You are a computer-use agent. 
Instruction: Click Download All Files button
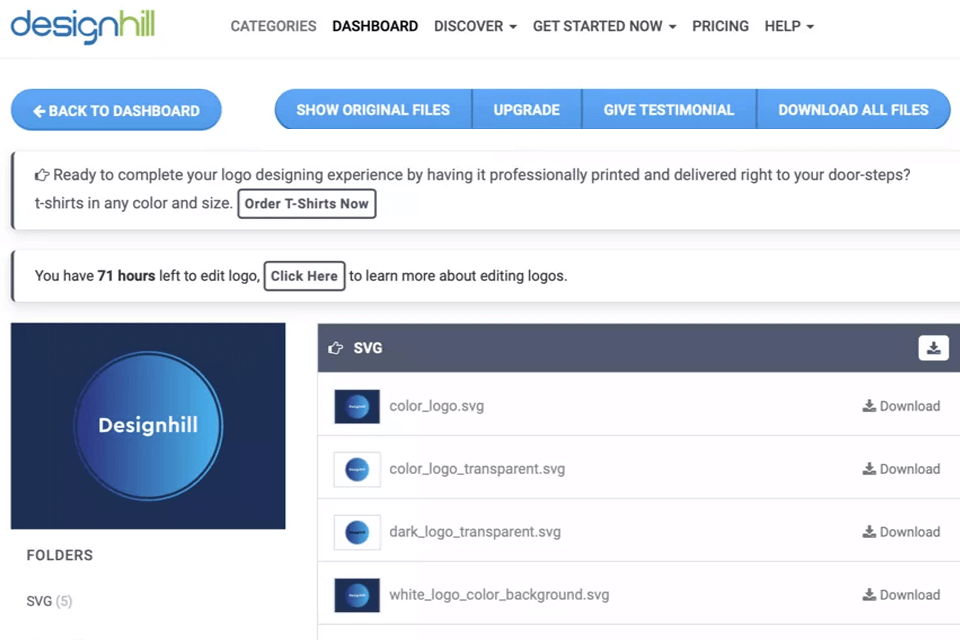click(x=853, y=110)
